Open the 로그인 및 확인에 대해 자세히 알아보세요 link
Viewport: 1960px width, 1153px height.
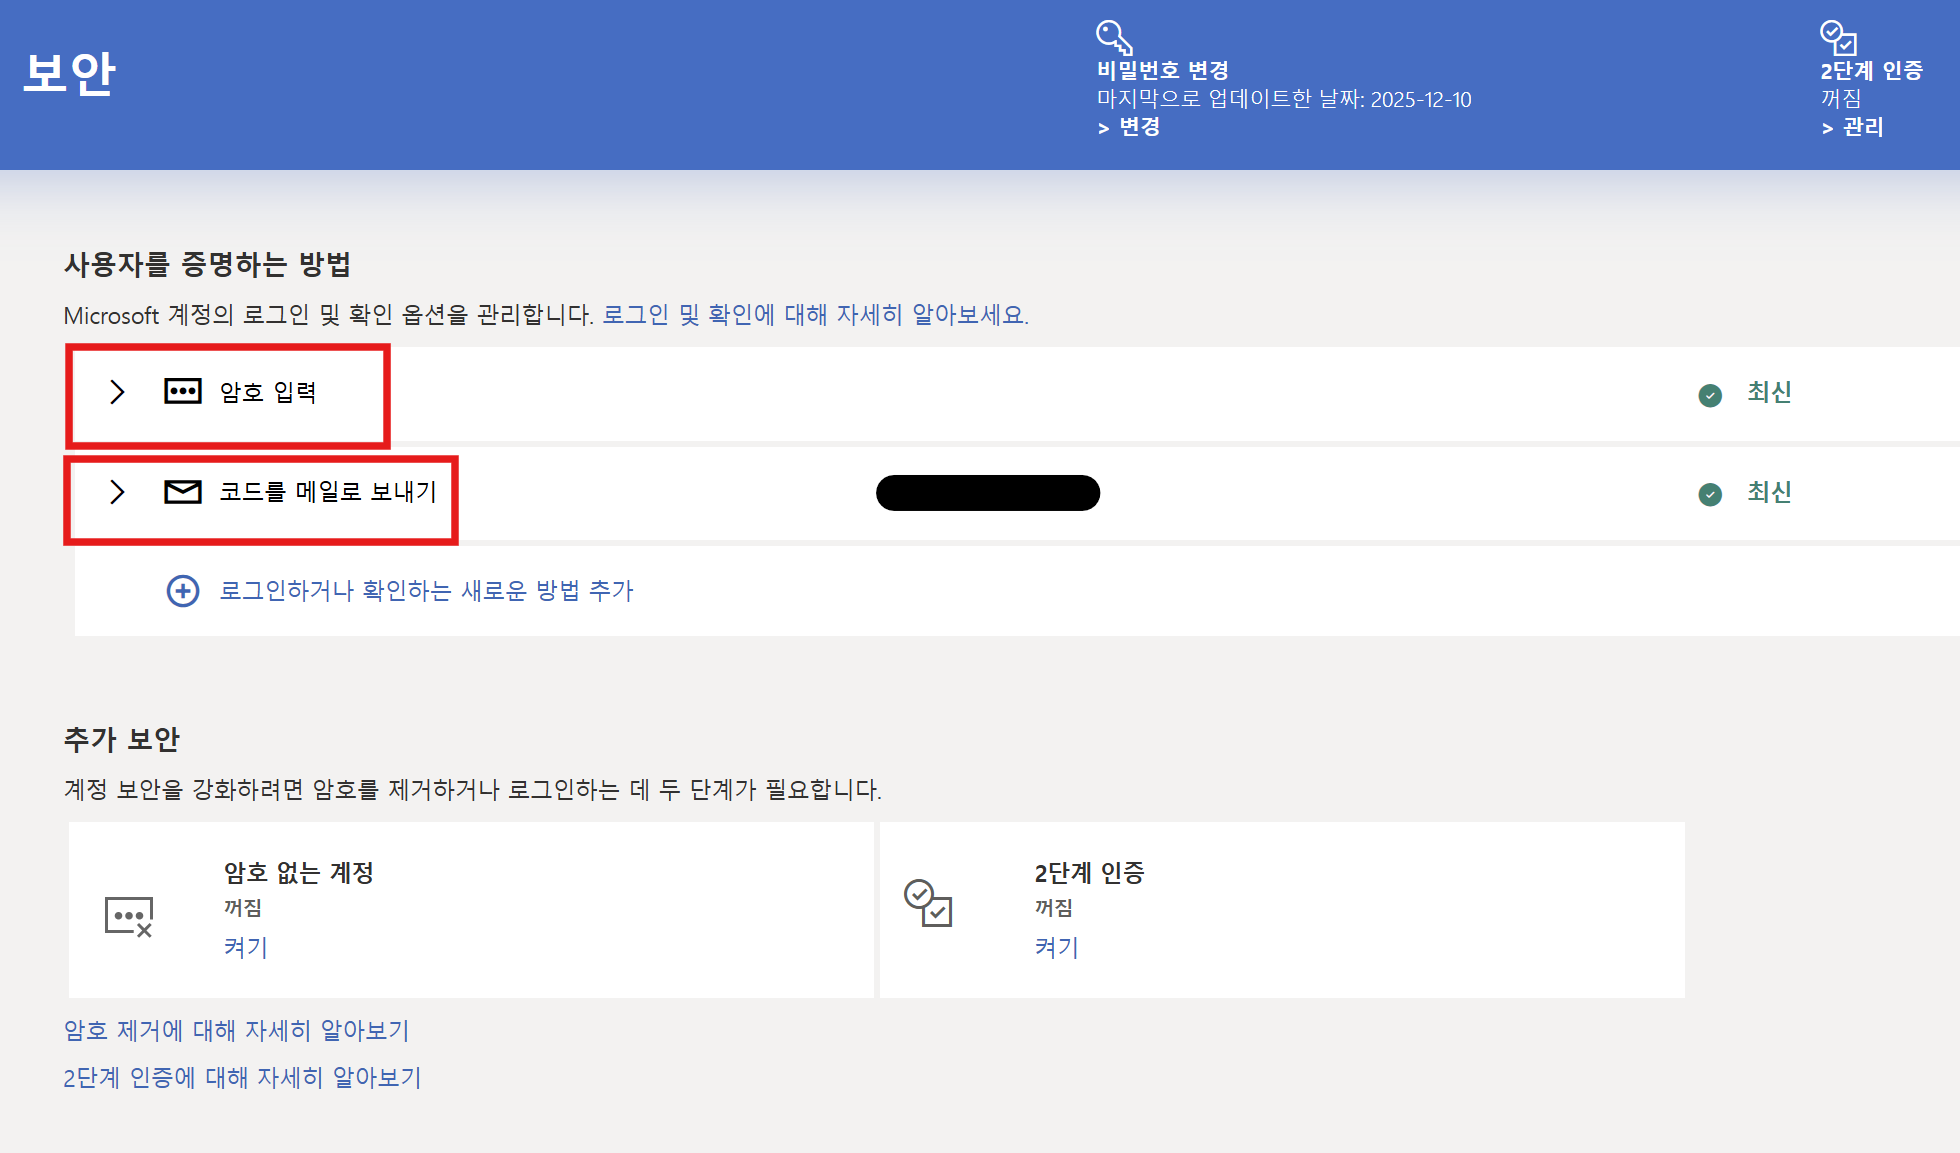814,315
